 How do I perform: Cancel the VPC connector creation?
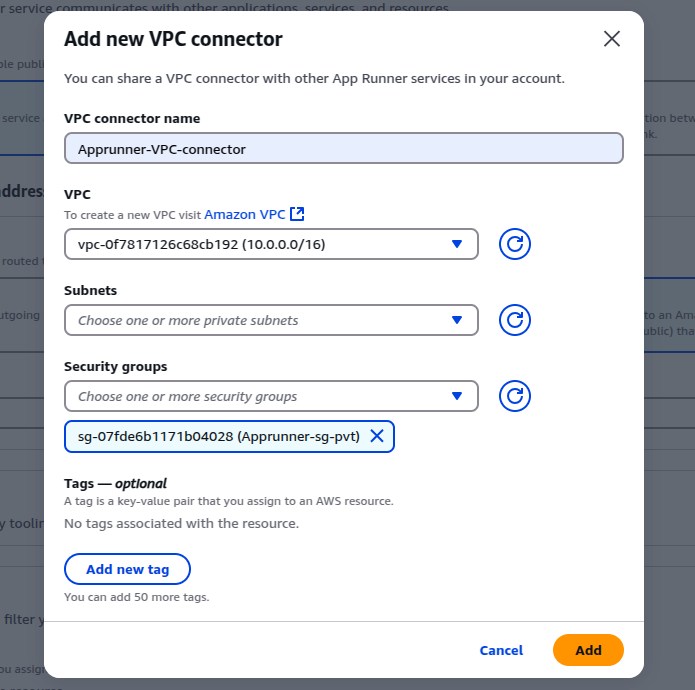[x=501, y=650]
